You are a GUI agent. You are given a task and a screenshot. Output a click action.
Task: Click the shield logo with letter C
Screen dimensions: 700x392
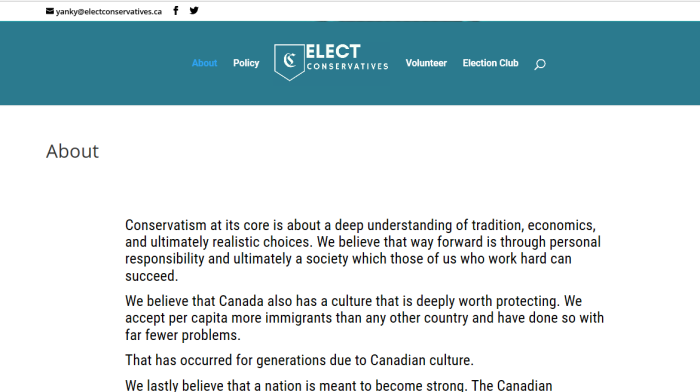click(289, 62)
